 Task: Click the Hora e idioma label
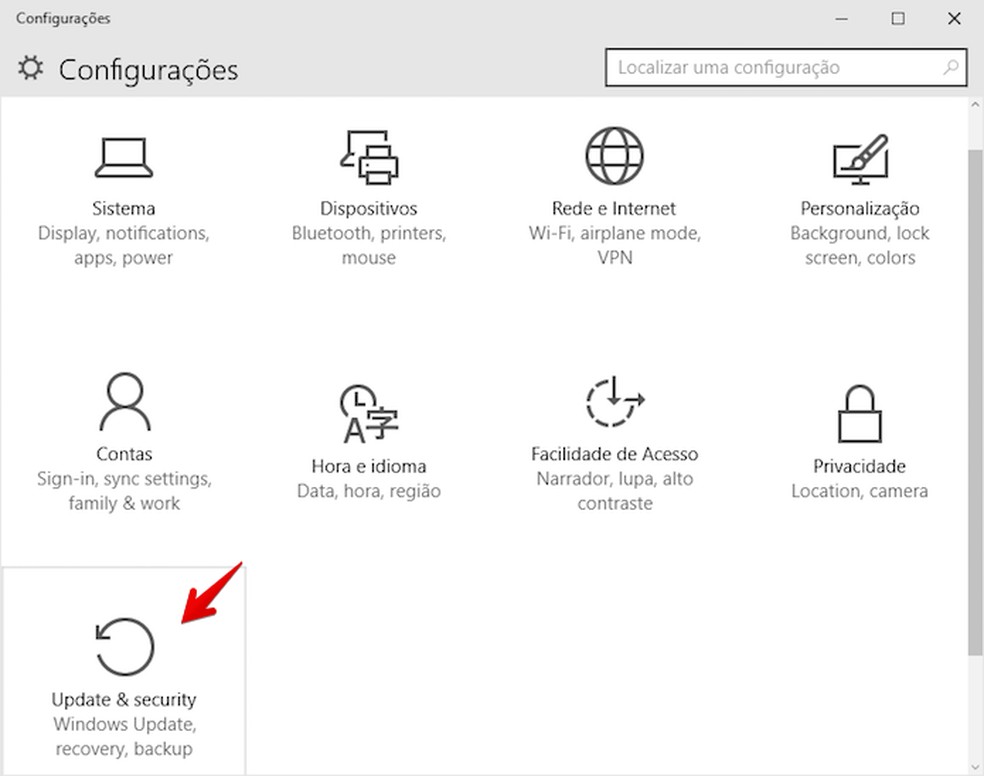click(x=369, y=466)
